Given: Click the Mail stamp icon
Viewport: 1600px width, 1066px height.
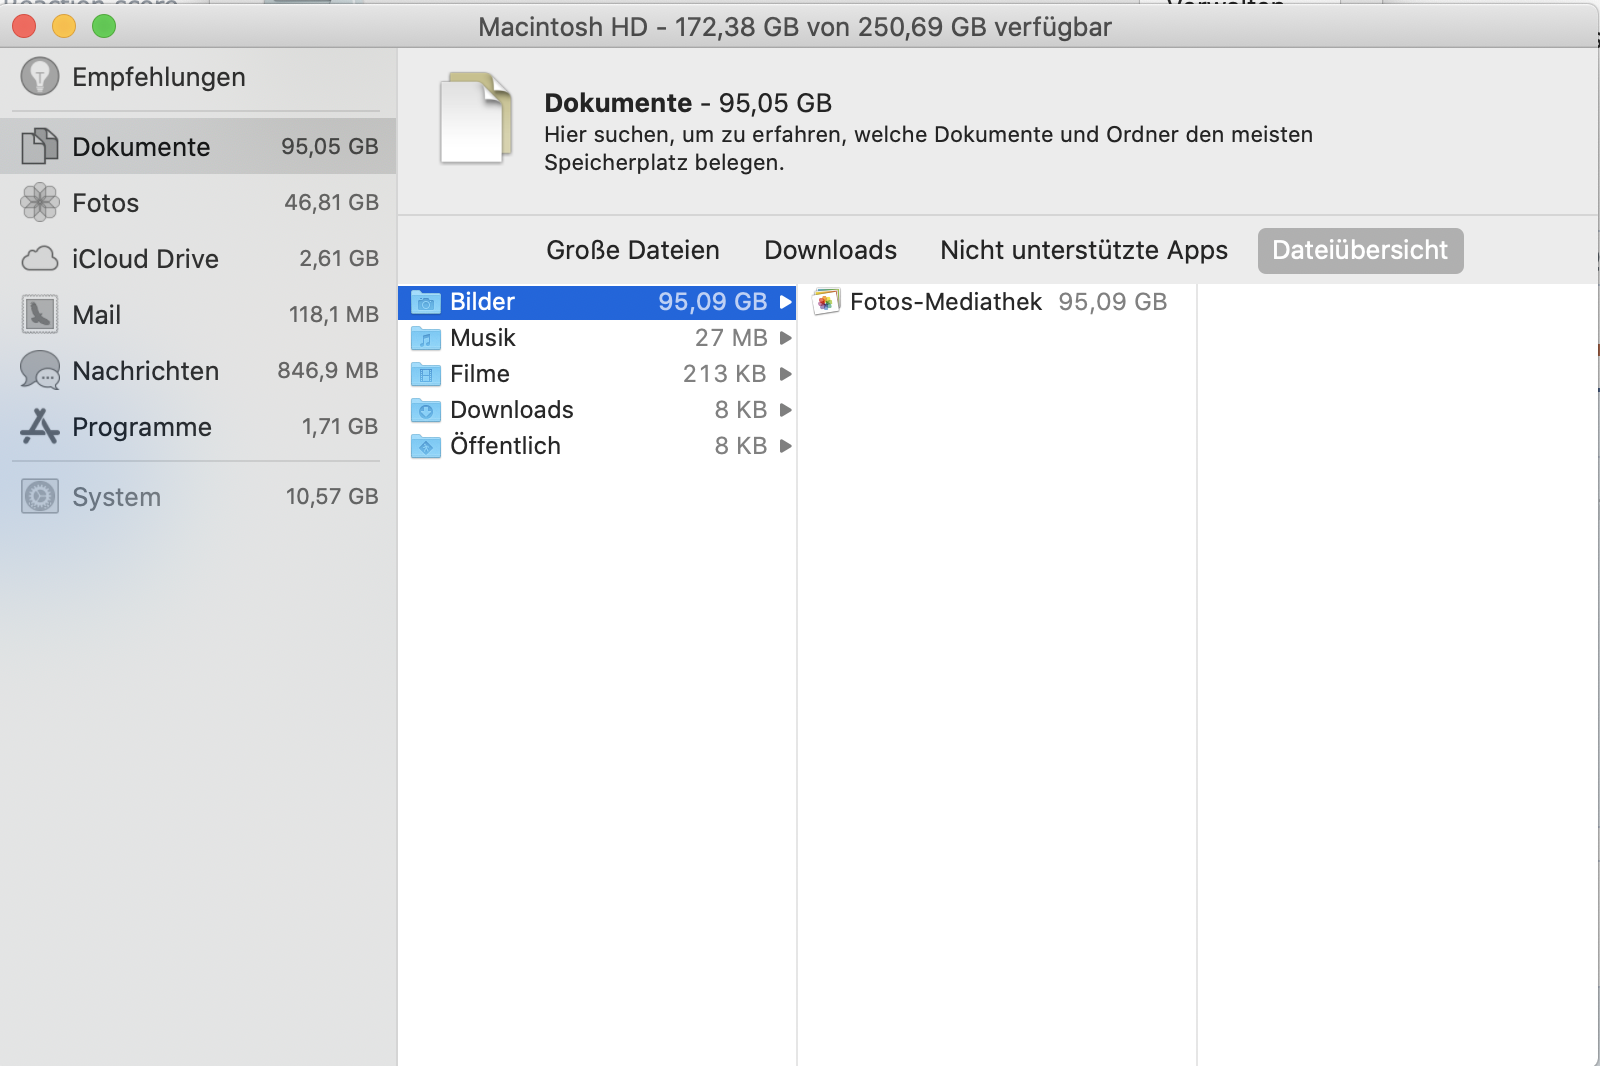Looking at the screenshot, I should (40, 315).
